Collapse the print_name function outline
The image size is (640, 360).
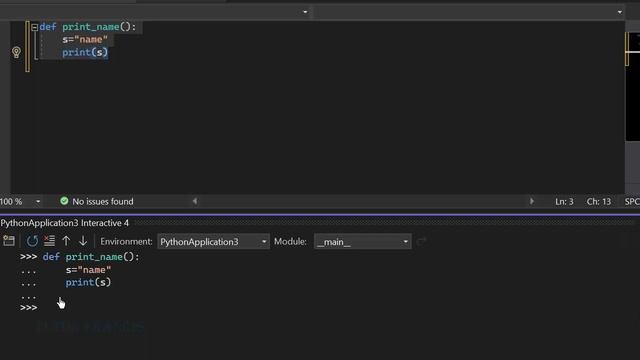click(x=35, y=27)
